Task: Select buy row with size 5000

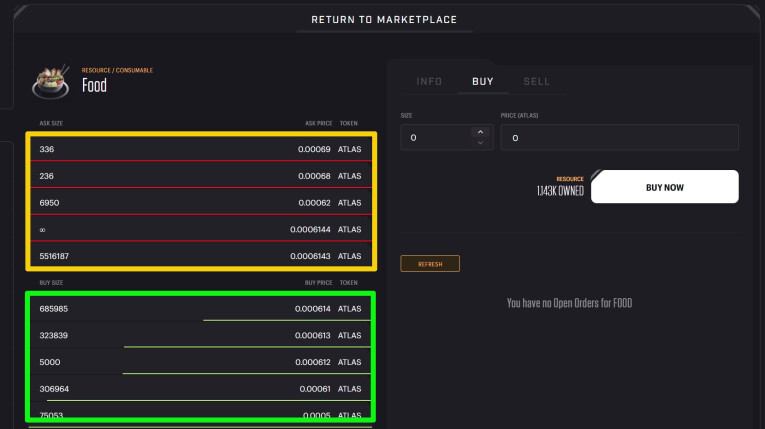Action: 201,362
